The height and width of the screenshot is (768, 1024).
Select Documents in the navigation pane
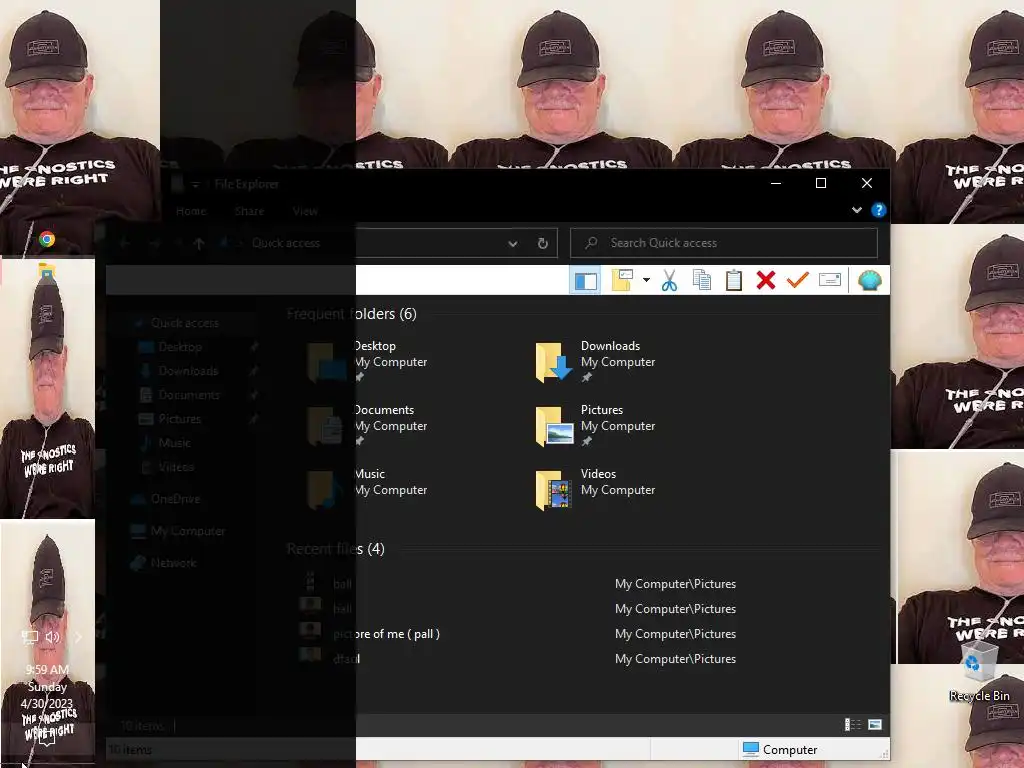189,395
